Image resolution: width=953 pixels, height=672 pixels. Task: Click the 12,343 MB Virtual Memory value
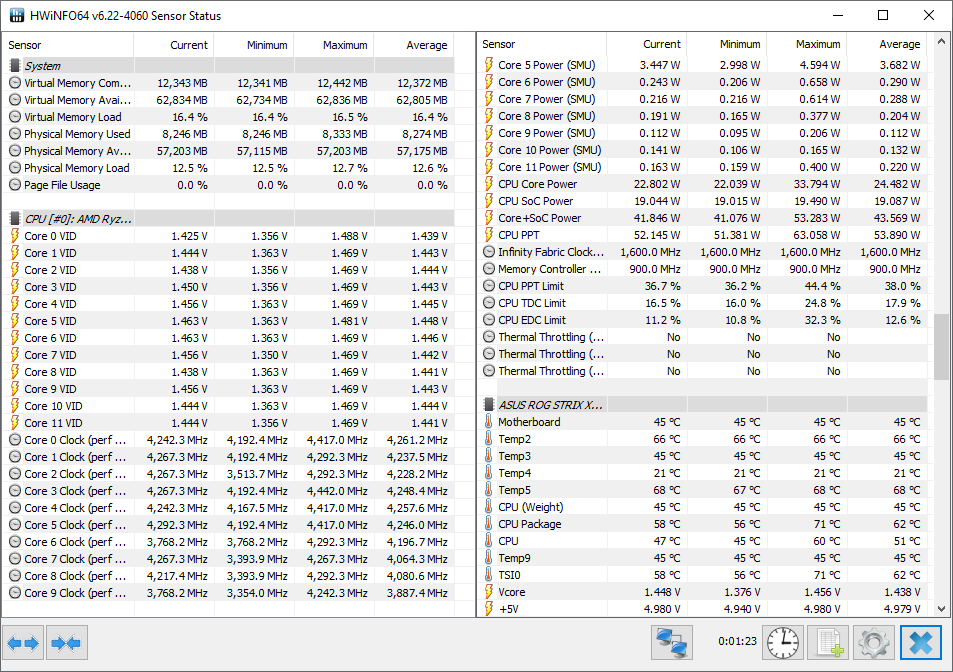182,83
